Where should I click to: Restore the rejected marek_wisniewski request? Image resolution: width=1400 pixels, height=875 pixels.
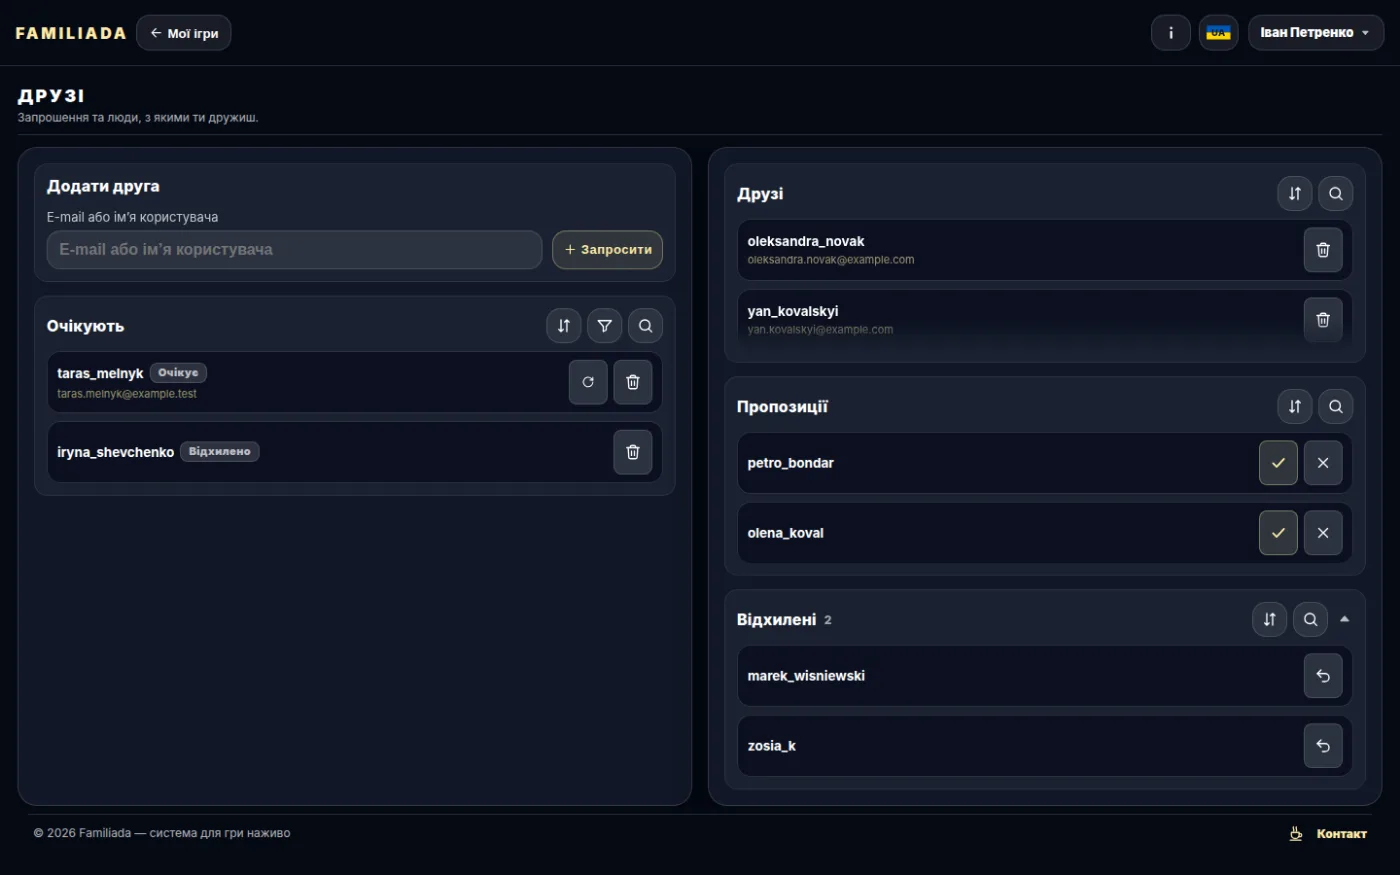[1323, 676]
